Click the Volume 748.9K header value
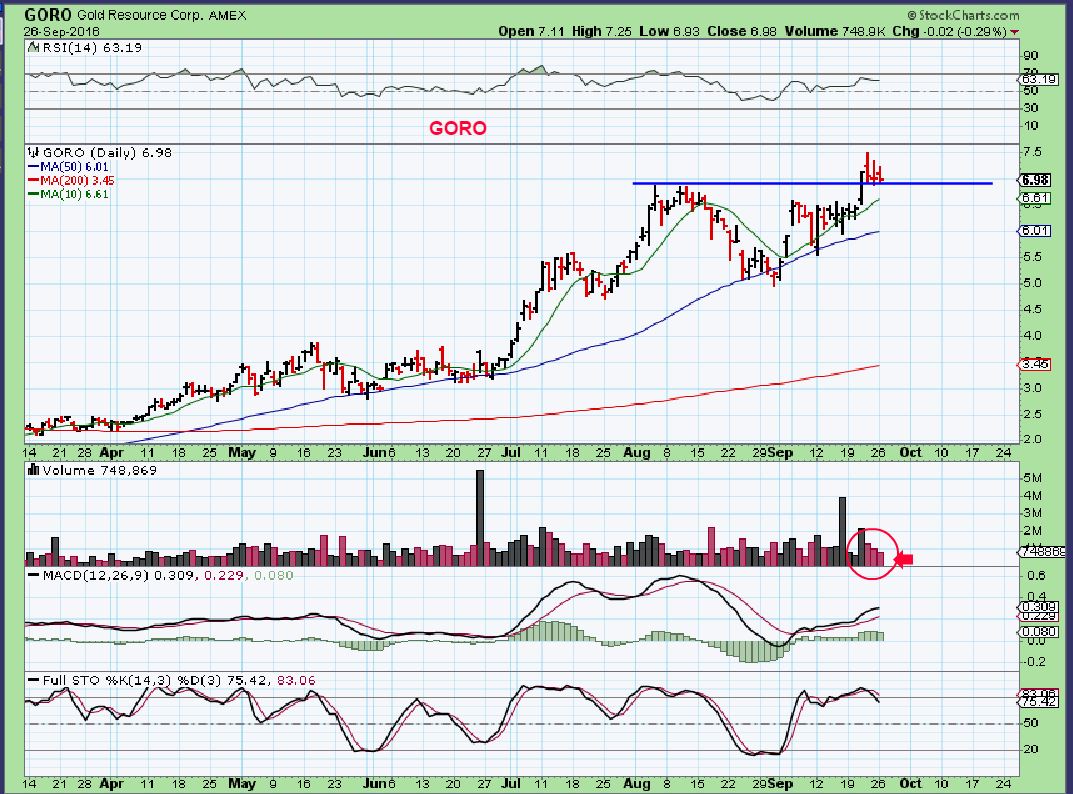1073x794 pixels. point(835,31)
